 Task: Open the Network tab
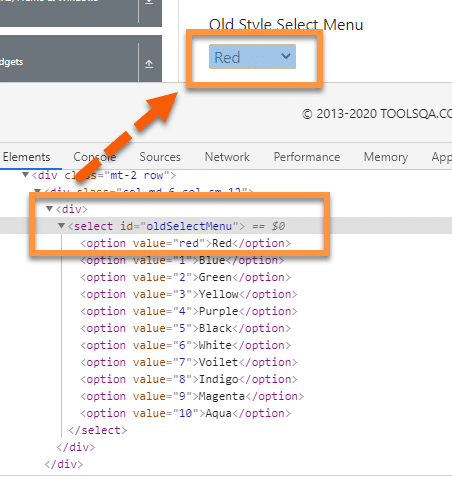[x=227, y=157]
